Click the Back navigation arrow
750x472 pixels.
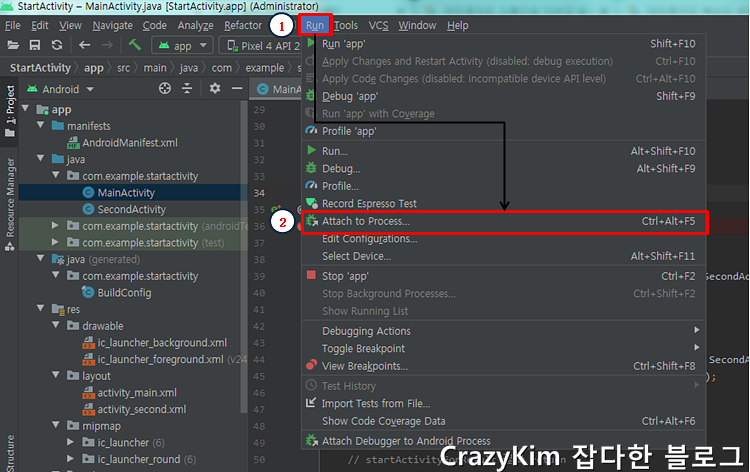coord(85,45)
